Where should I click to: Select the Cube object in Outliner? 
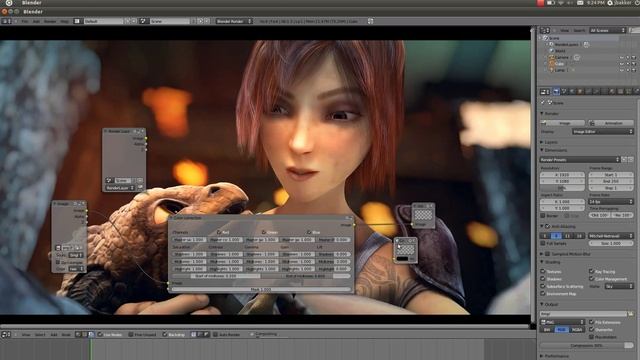coord(559,64)
